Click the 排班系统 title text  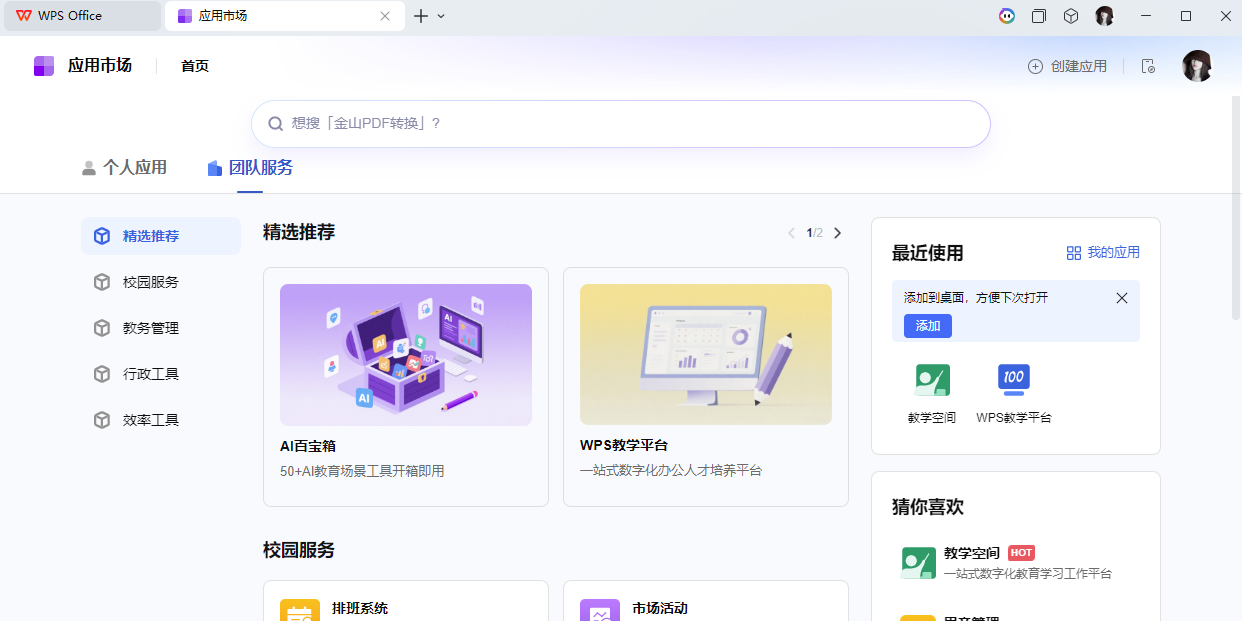pos(360,608)
